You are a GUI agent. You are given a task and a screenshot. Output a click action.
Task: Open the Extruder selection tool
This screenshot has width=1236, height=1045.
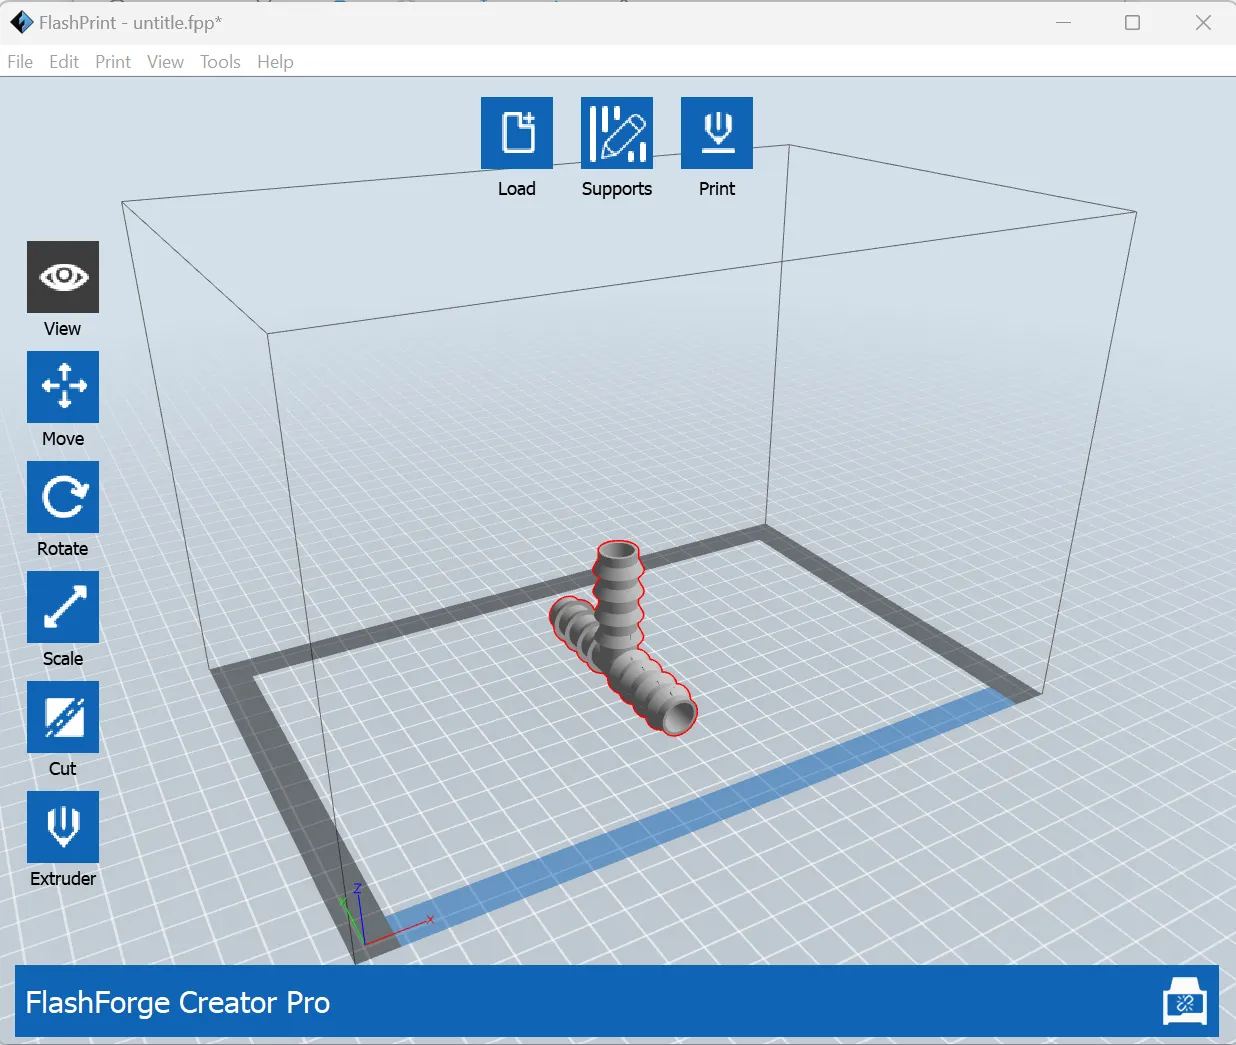[63, 827]
